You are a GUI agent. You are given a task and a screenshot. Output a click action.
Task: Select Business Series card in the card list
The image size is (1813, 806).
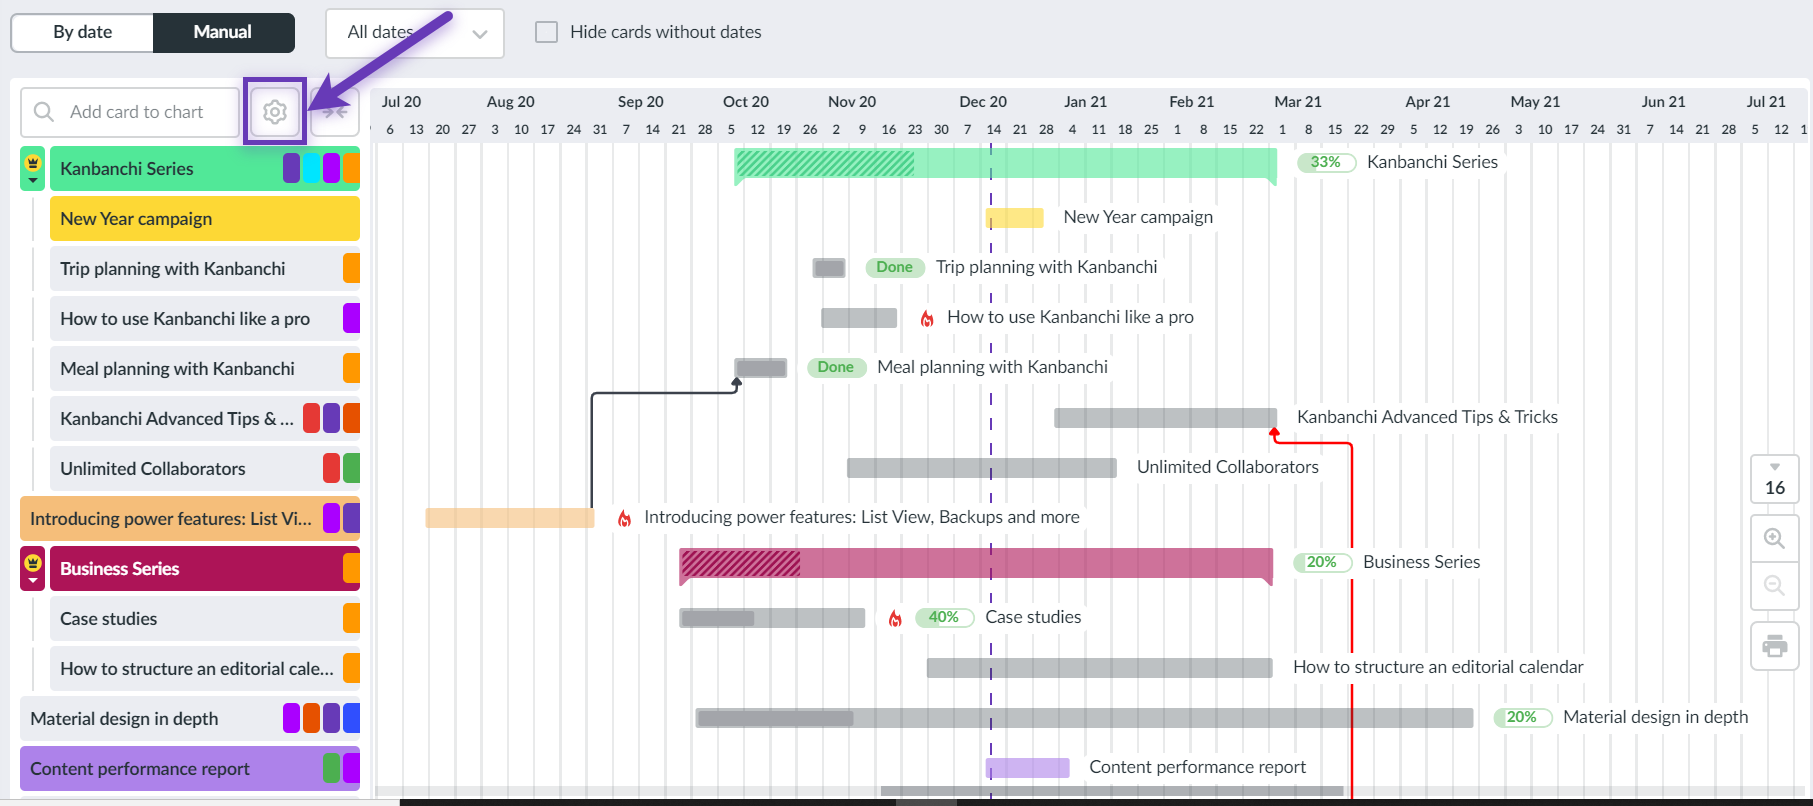[x=205, y=569]
